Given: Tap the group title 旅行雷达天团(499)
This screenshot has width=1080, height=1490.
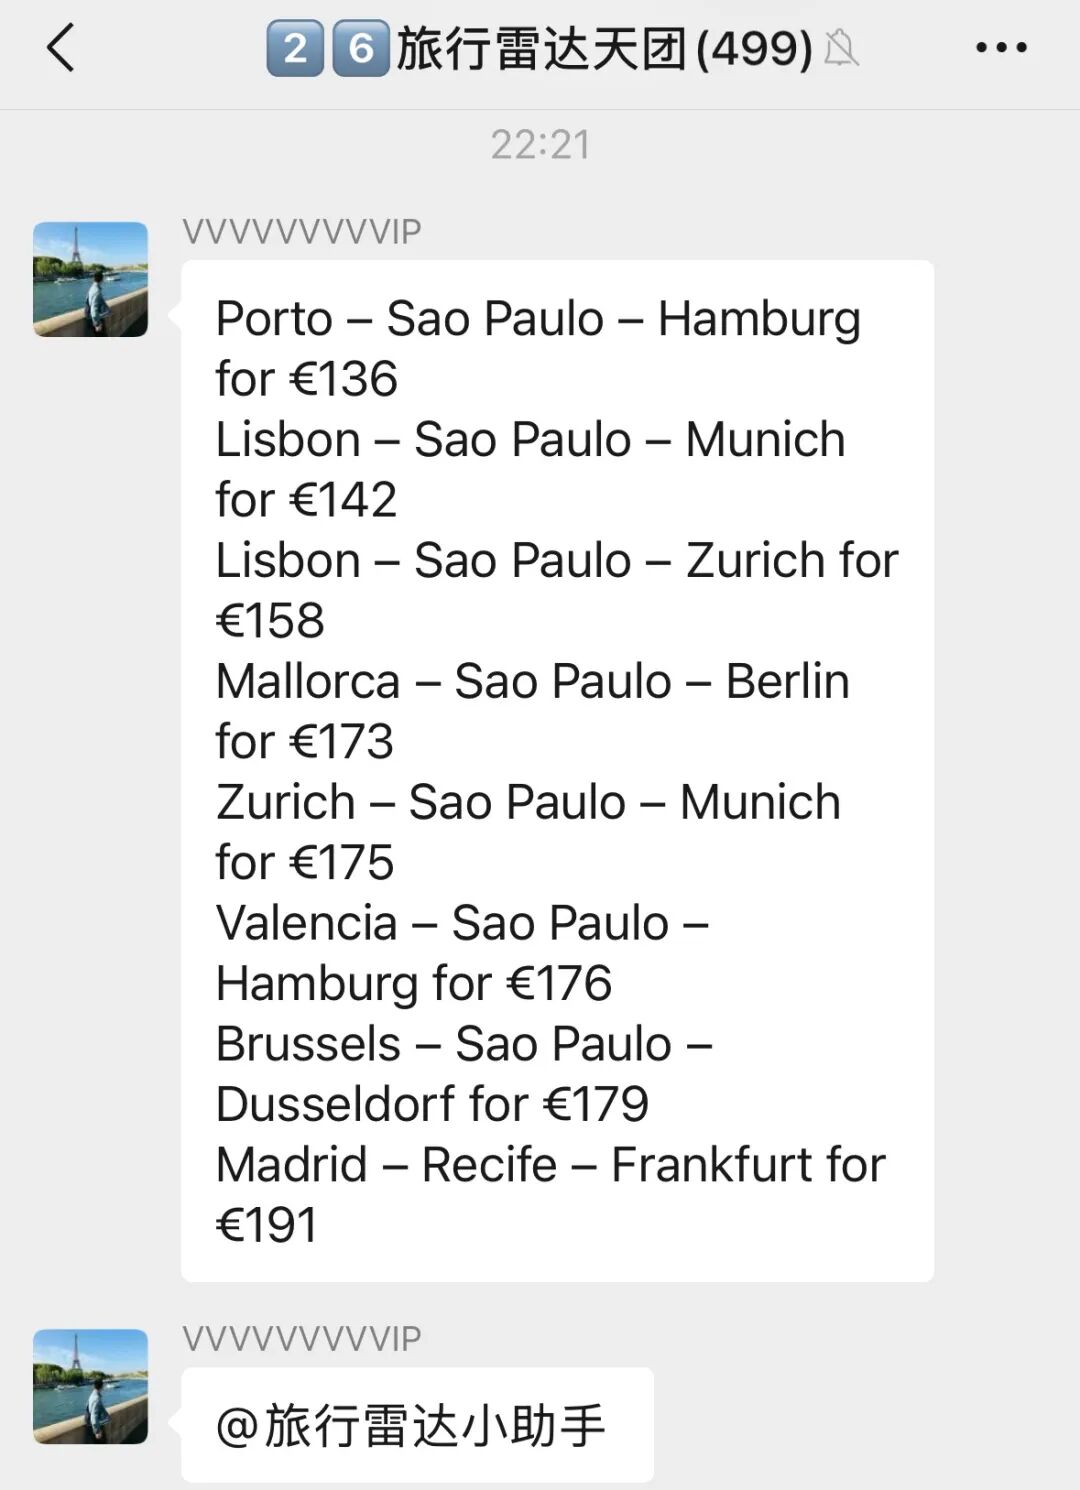Looking at the screenshot, I should 604,48.
